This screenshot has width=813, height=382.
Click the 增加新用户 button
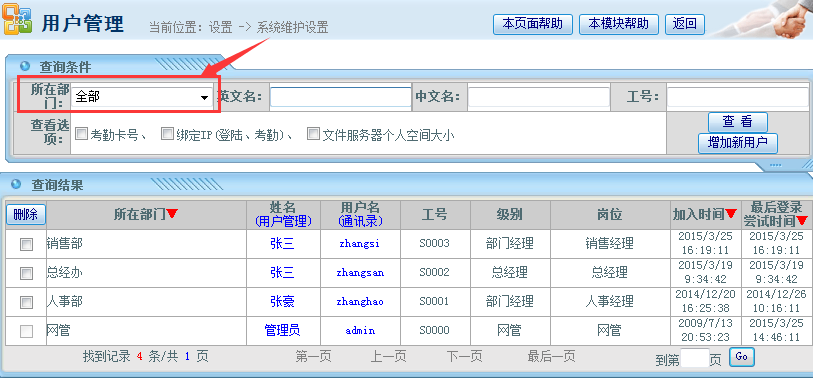738,143
